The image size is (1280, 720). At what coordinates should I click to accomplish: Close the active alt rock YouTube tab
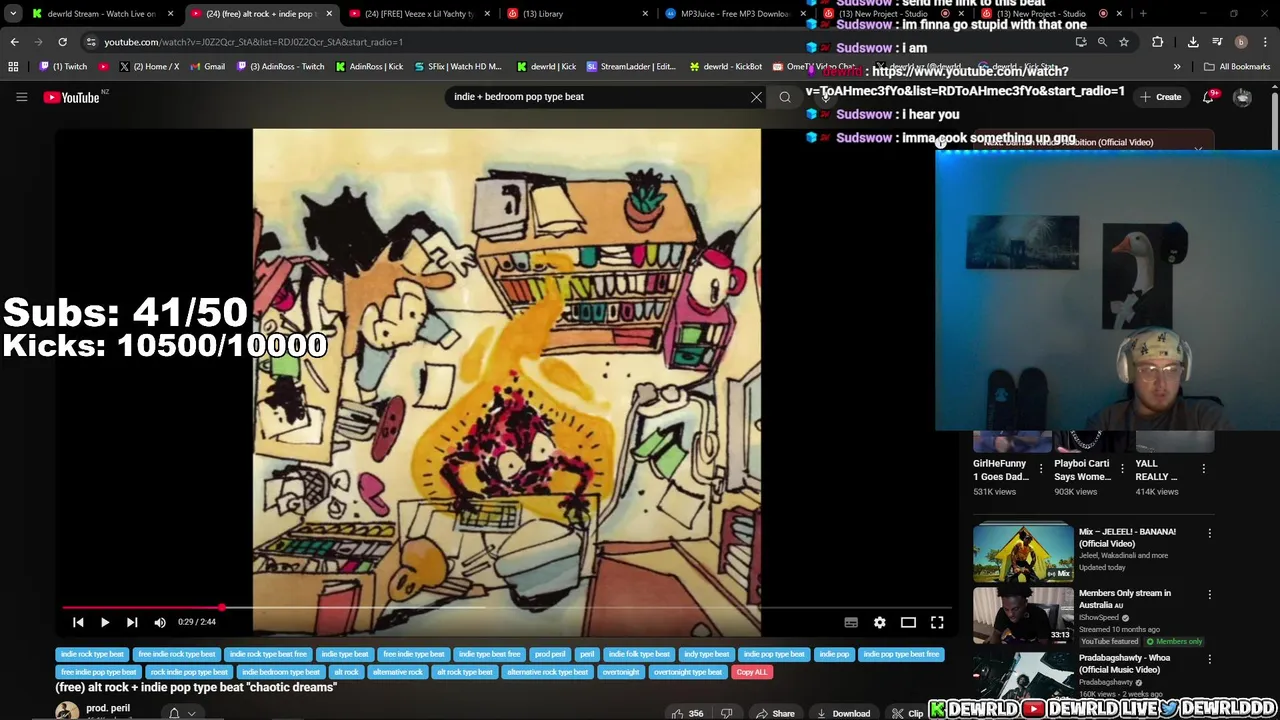pyautogui.click(x=329, y=14)
